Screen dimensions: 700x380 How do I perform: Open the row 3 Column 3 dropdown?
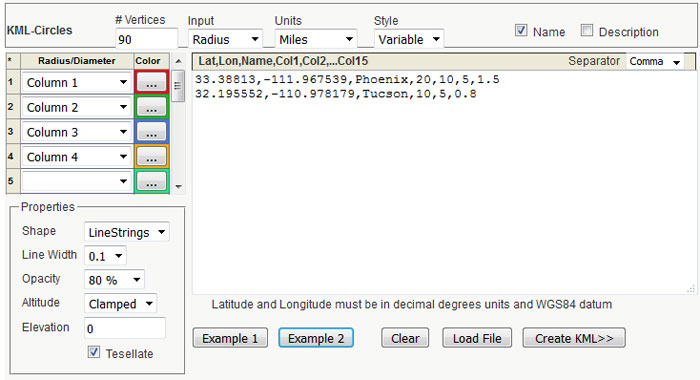(x=77, y=132)
